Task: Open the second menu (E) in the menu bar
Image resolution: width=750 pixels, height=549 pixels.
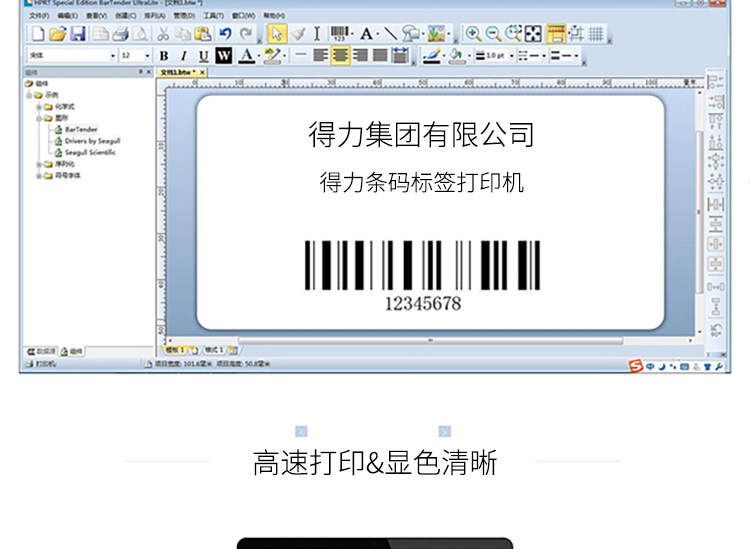Action: (67, 15)
